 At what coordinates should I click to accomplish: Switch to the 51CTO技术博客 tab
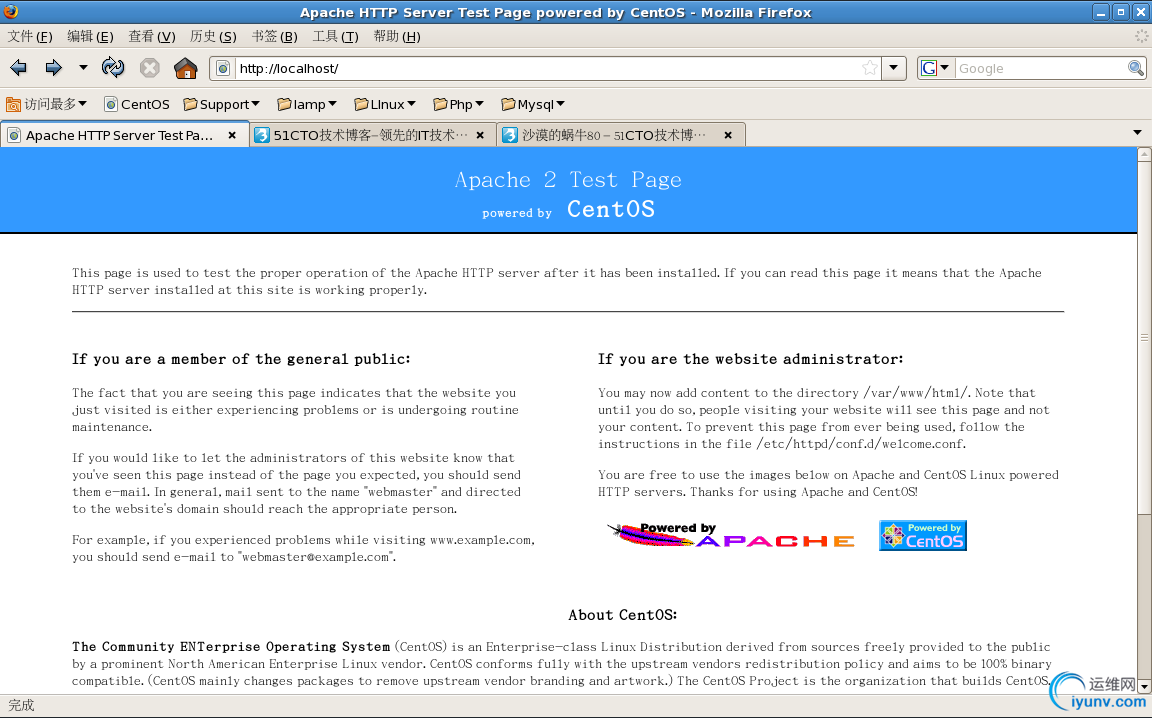click(x=372, y=135)
